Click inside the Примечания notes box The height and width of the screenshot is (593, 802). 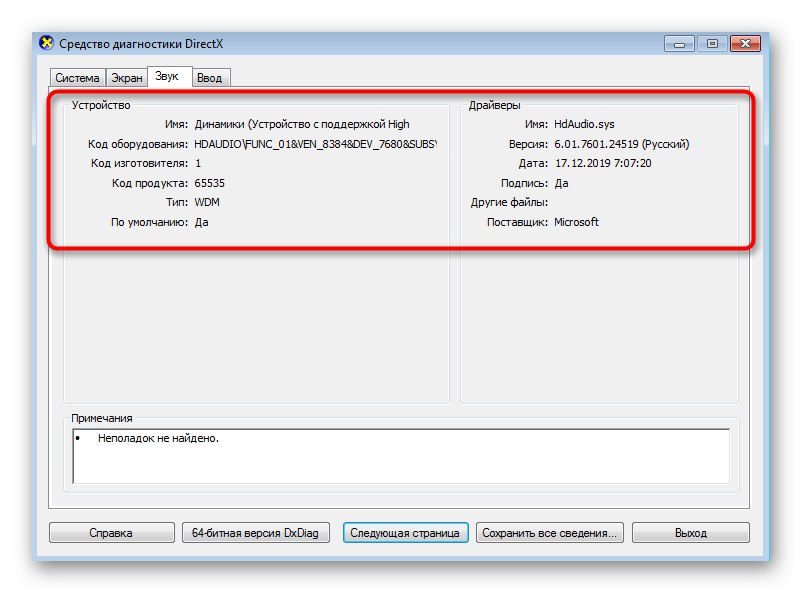[402, 456]
